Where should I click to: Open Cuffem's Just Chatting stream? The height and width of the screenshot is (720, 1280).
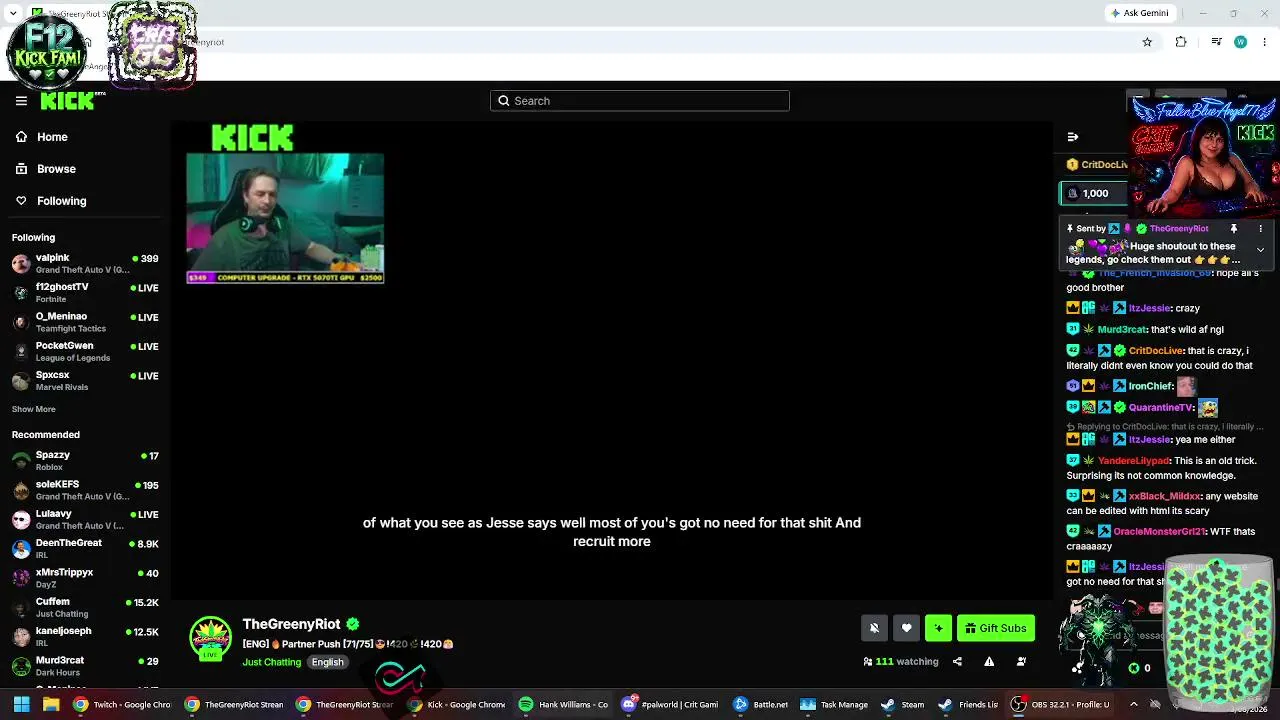(x=85, y=608)
